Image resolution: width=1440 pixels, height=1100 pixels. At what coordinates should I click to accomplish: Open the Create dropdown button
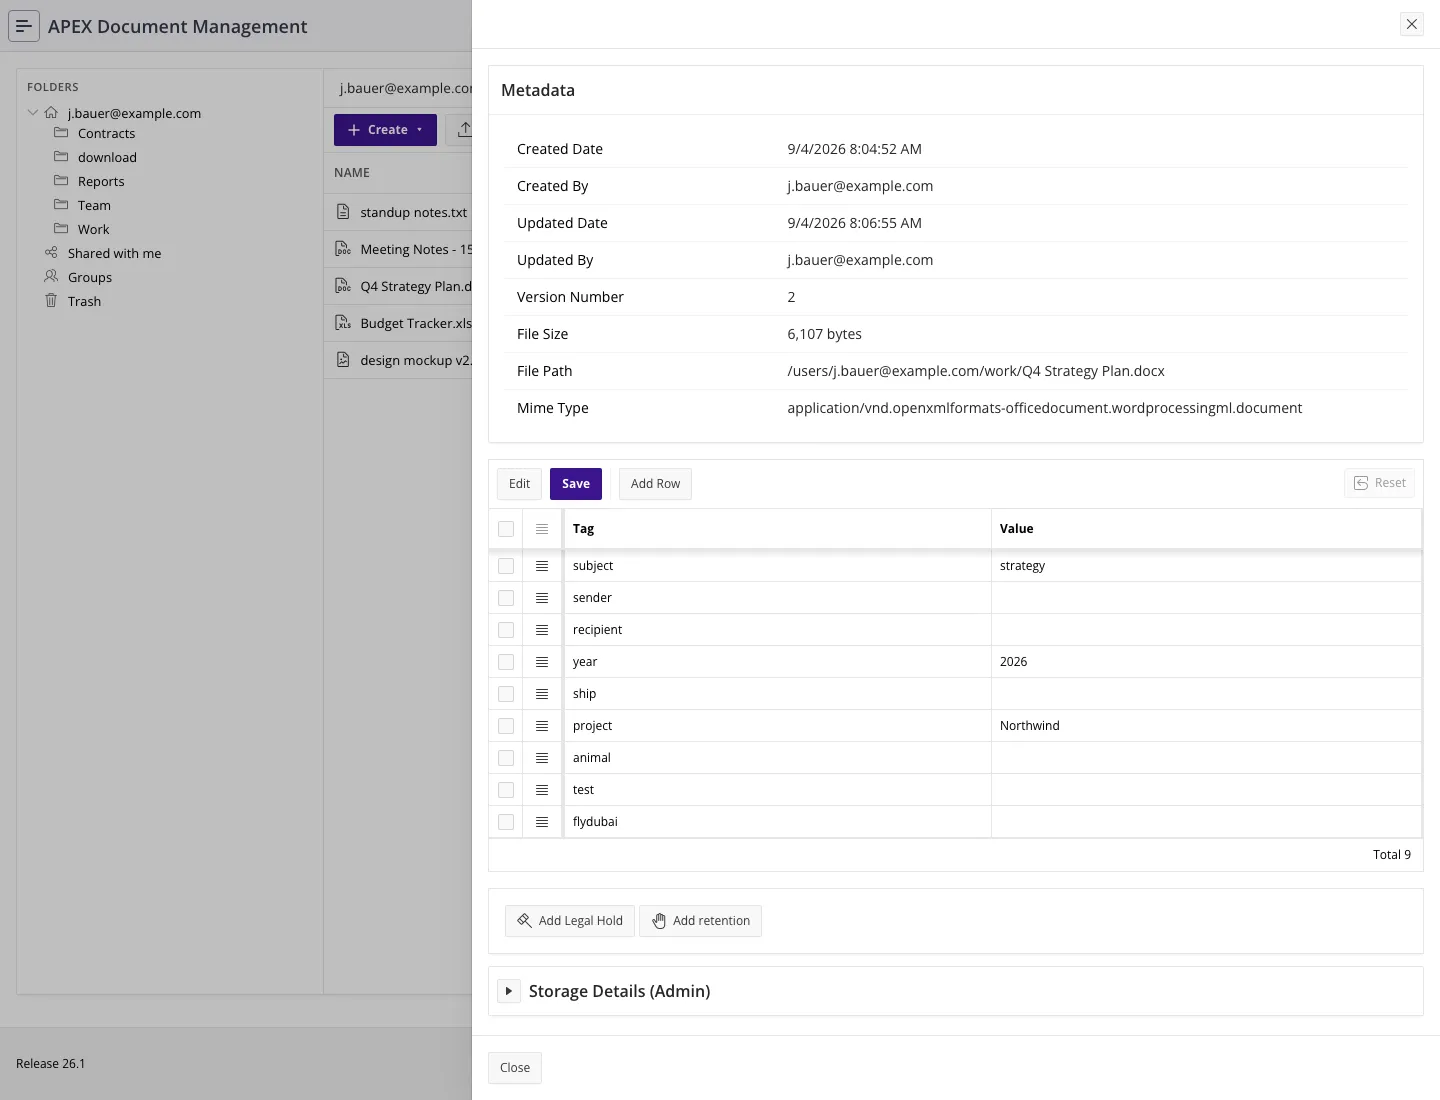(x=385, y=130)
